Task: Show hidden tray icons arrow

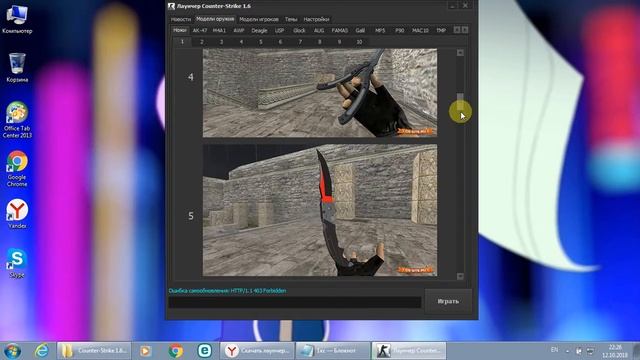Action: pos(567,351)
